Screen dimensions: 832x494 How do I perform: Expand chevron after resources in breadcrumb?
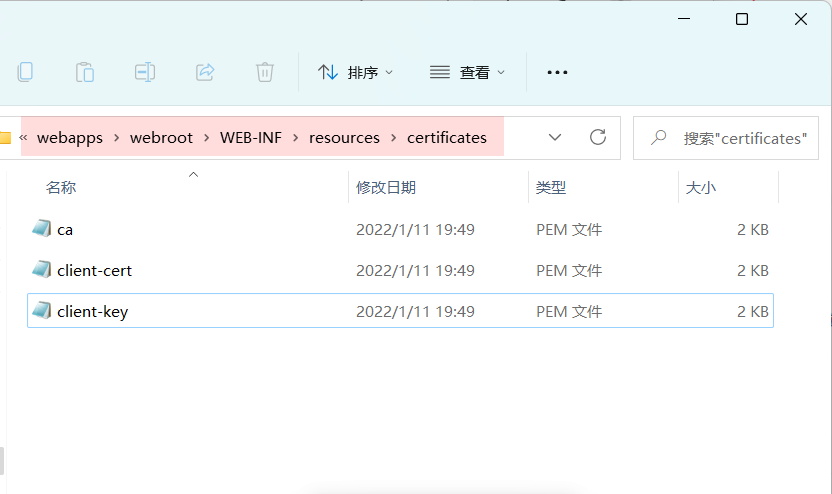coord(394,138)
